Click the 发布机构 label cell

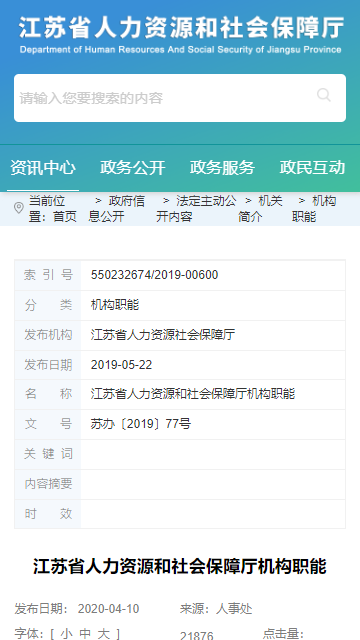pos(48,335)
